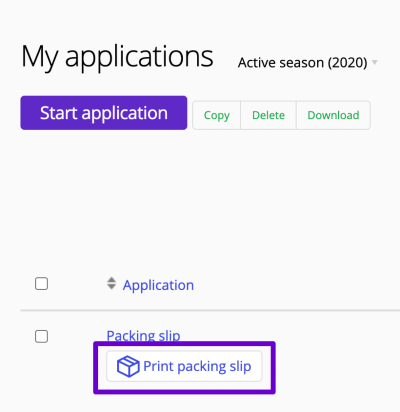Tick the select-all checkbox in table header
The image size is (400, 412).
tap(41, 284)
